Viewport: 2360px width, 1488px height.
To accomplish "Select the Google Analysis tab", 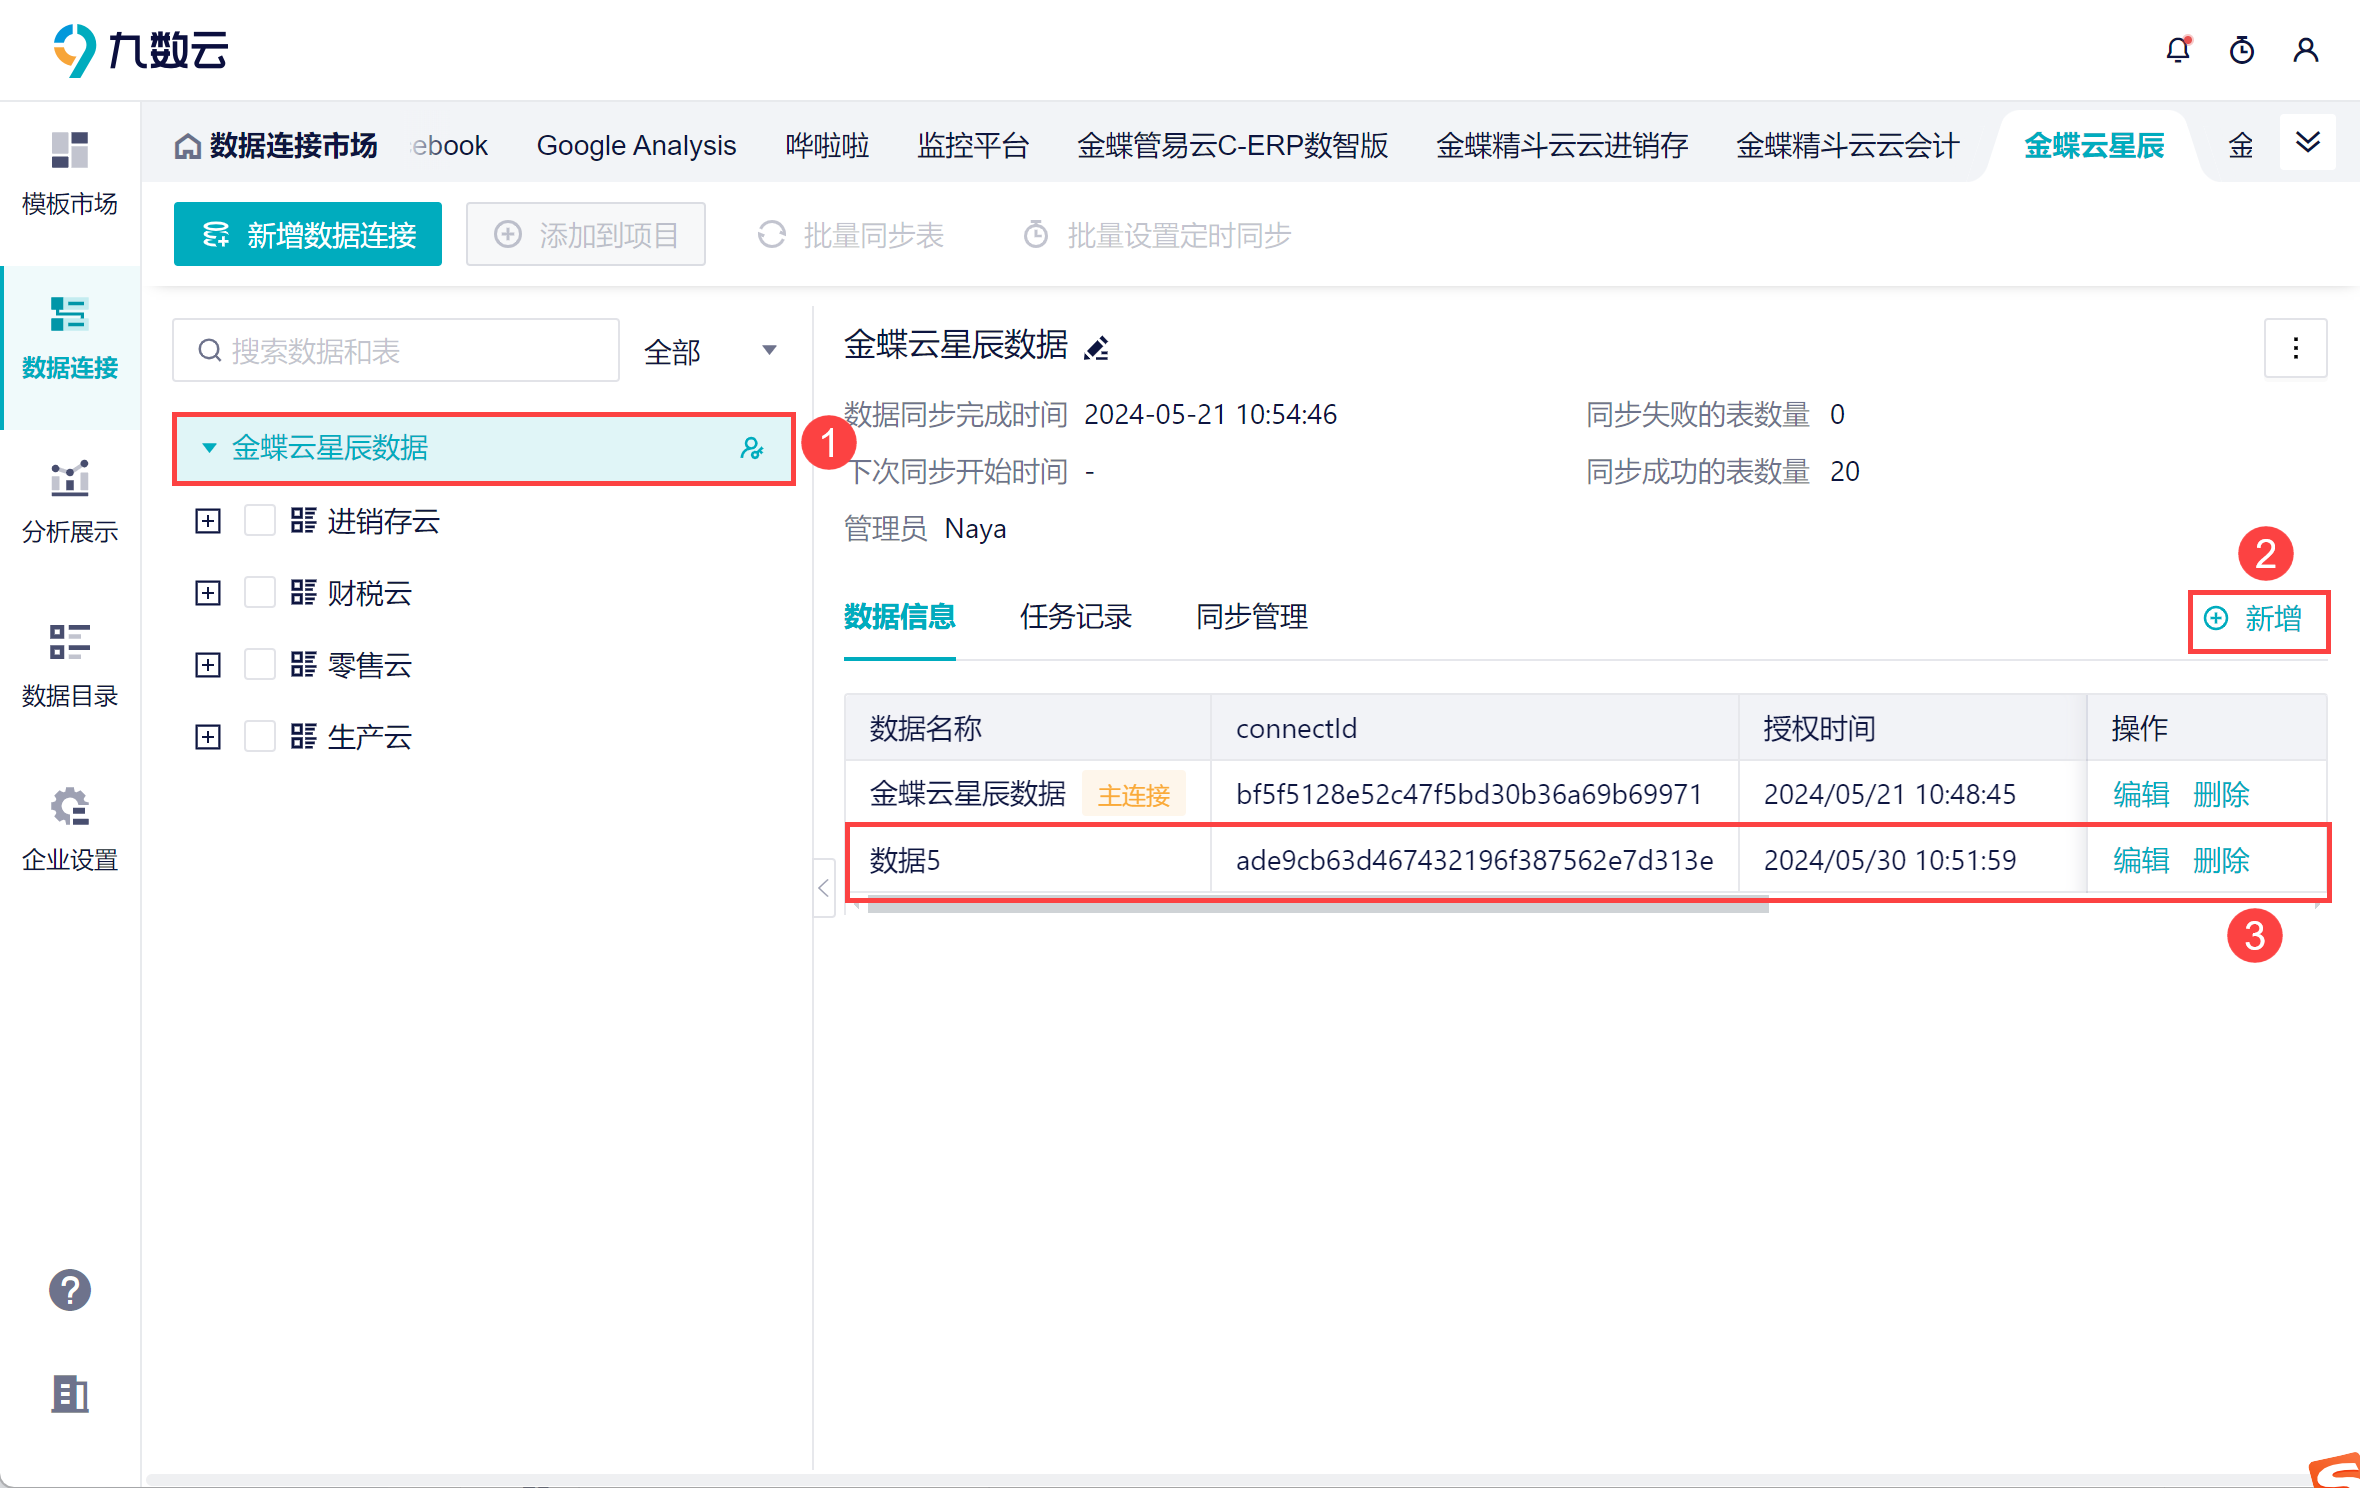I will coord(636,146).
